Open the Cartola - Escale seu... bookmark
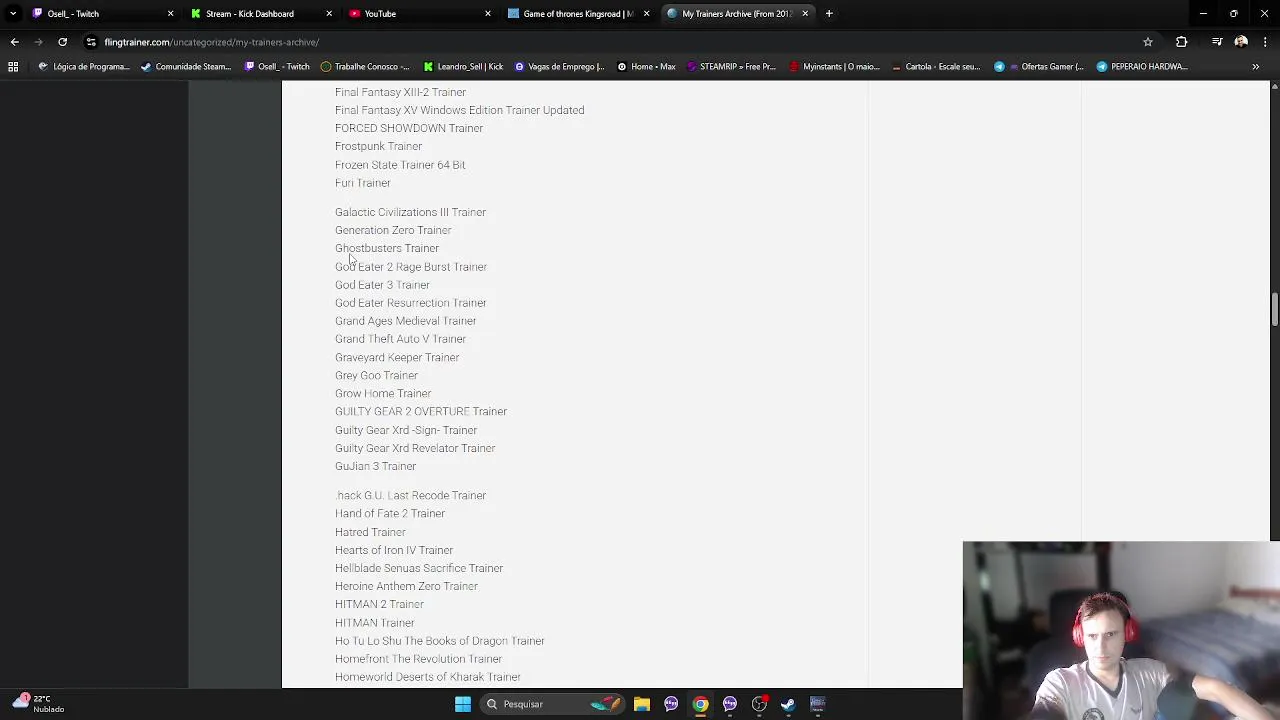Screen dimensions: 1280x720 point(935,66)
